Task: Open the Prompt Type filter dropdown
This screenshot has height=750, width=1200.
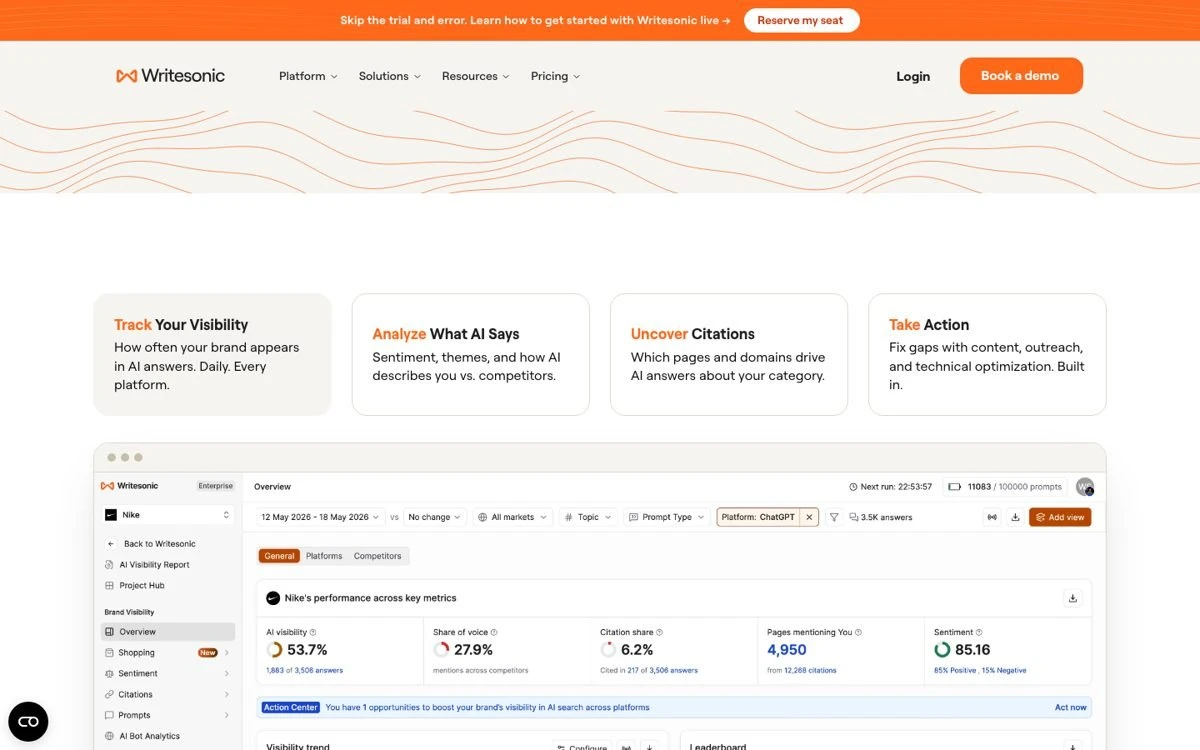Action: tap(666, 517)
